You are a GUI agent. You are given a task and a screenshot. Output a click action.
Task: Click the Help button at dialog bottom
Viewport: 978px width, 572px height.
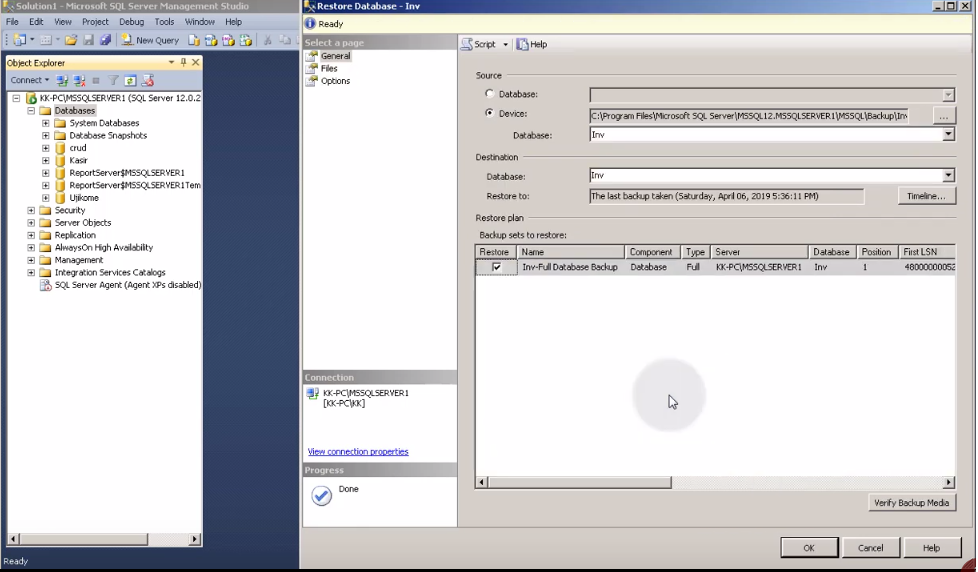click(x=931, y=548)
